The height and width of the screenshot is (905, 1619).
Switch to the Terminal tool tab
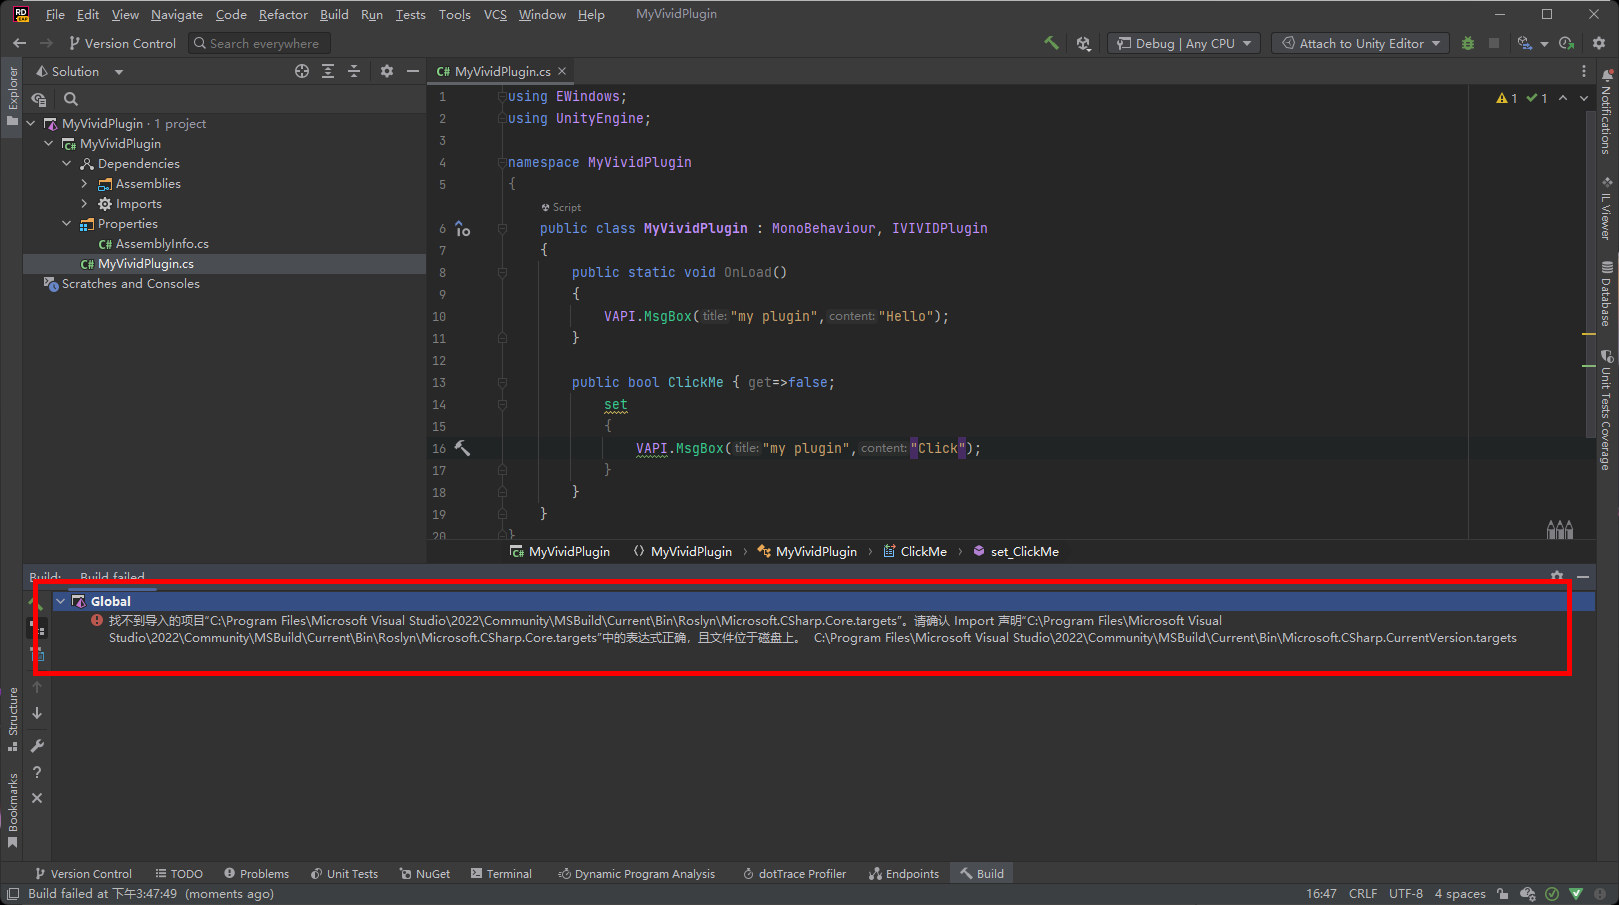(x=501, y=873)
